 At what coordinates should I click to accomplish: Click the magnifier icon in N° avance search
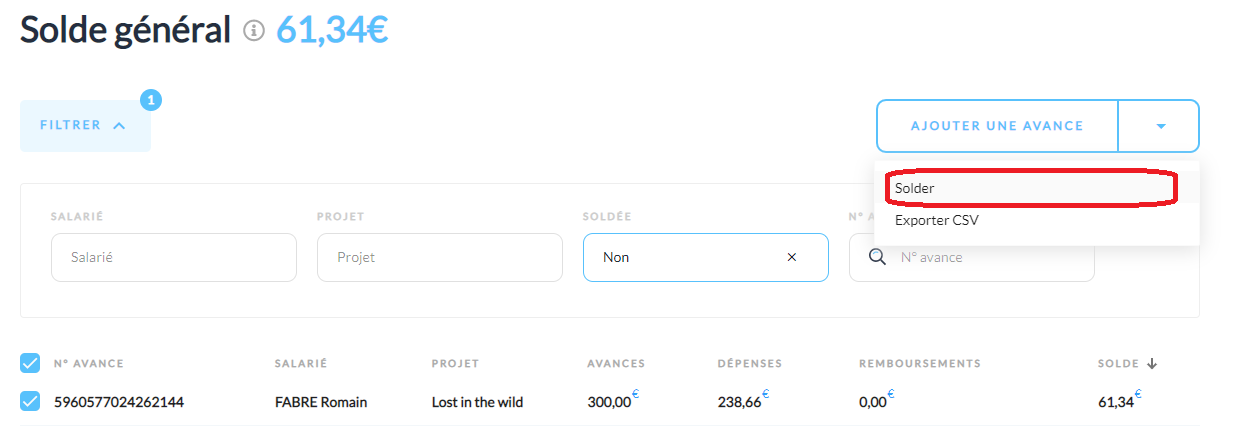877,257
